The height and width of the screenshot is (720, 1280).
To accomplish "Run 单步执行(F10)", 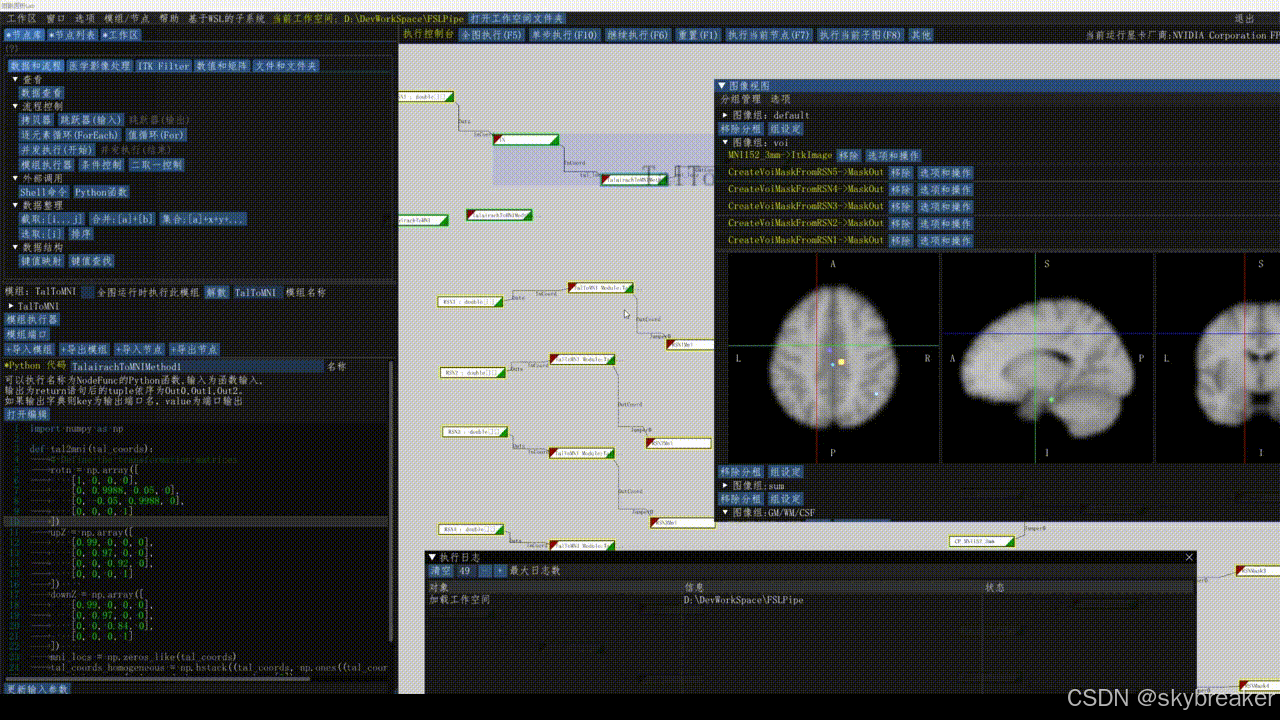I will tap(564, 35).
